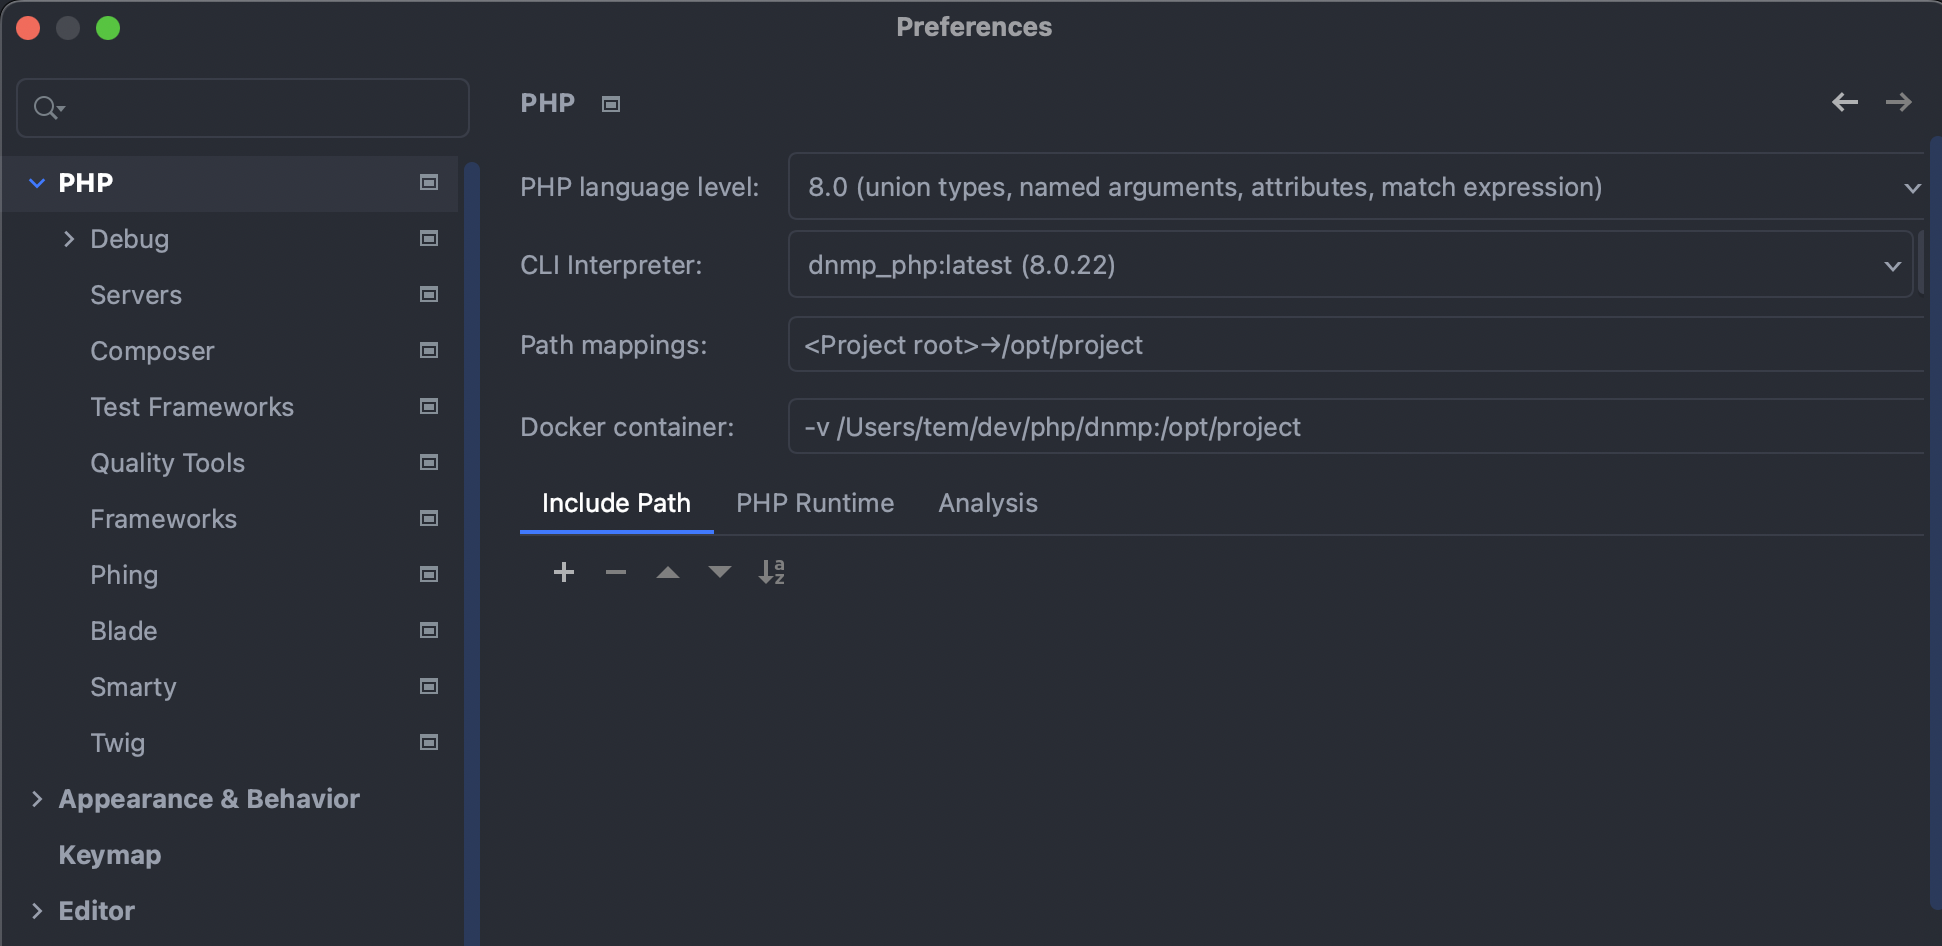Navigate forward with the right arrow
The height and width of the screenshot is (946, 1942).
coord(1898,102)
